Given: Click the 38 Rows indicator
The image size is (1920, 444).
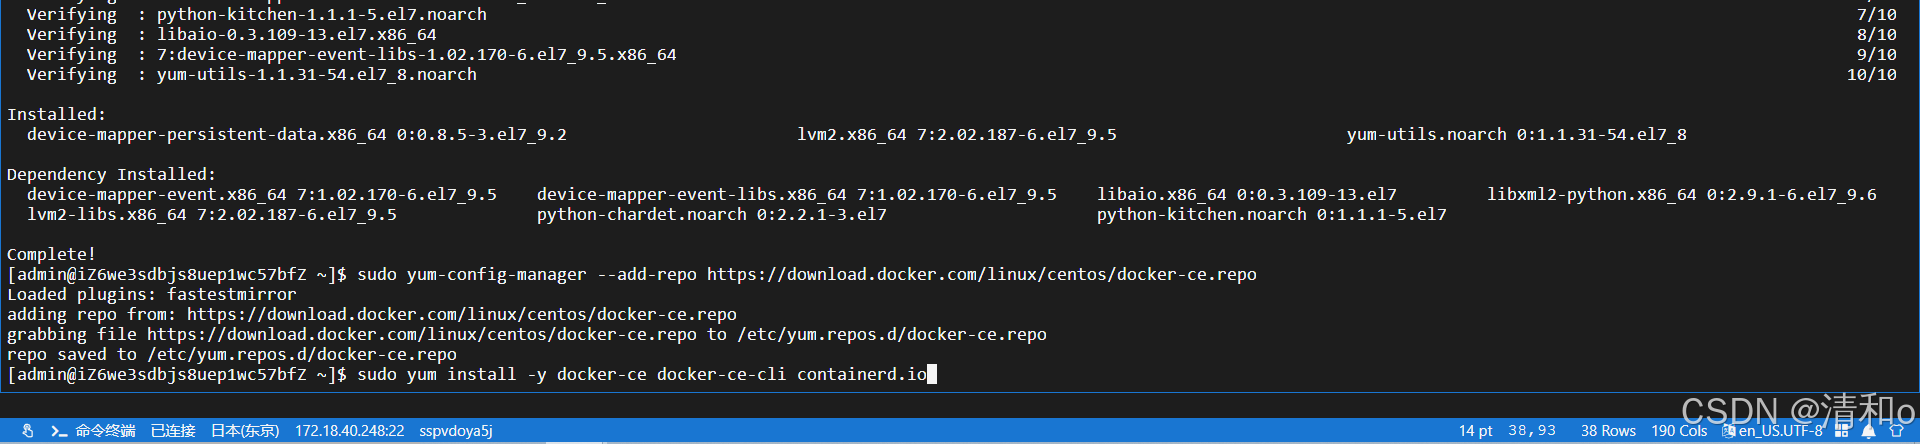Looking at the screenshot, I should (1608, 431).
